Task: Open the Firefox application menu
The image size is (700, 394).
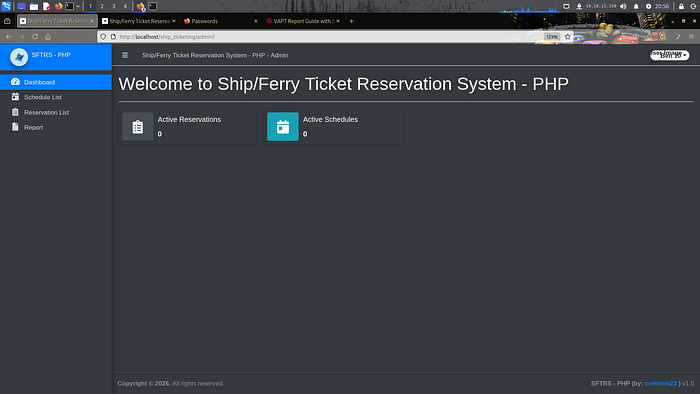Action: pyautogui.click(x=691, y=37)
